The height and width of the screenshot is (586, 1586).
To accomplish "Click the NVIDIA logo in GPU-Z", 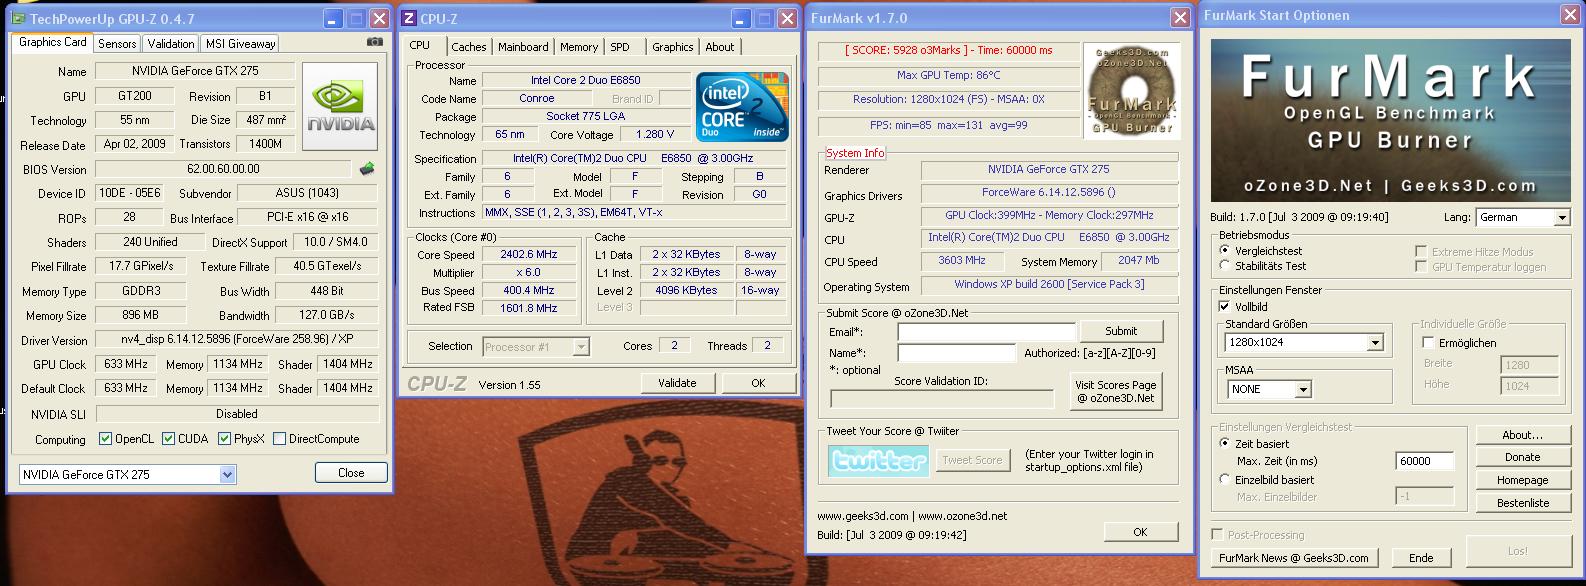I will 340,106.
